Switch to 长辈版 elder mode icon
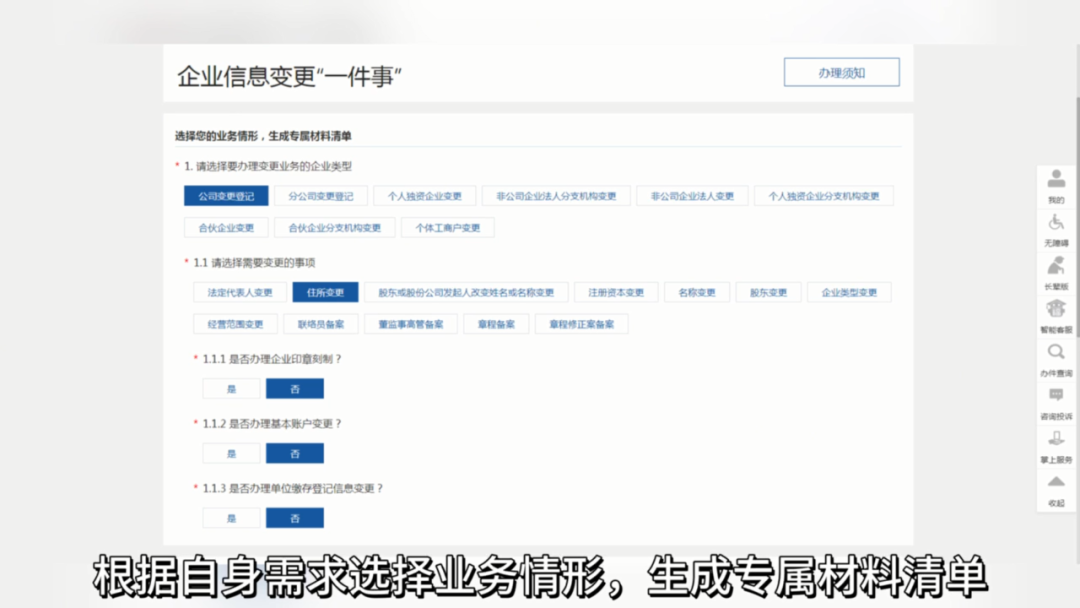The width and height of the screenshot is (1080, 608). tap(1056, 273)
